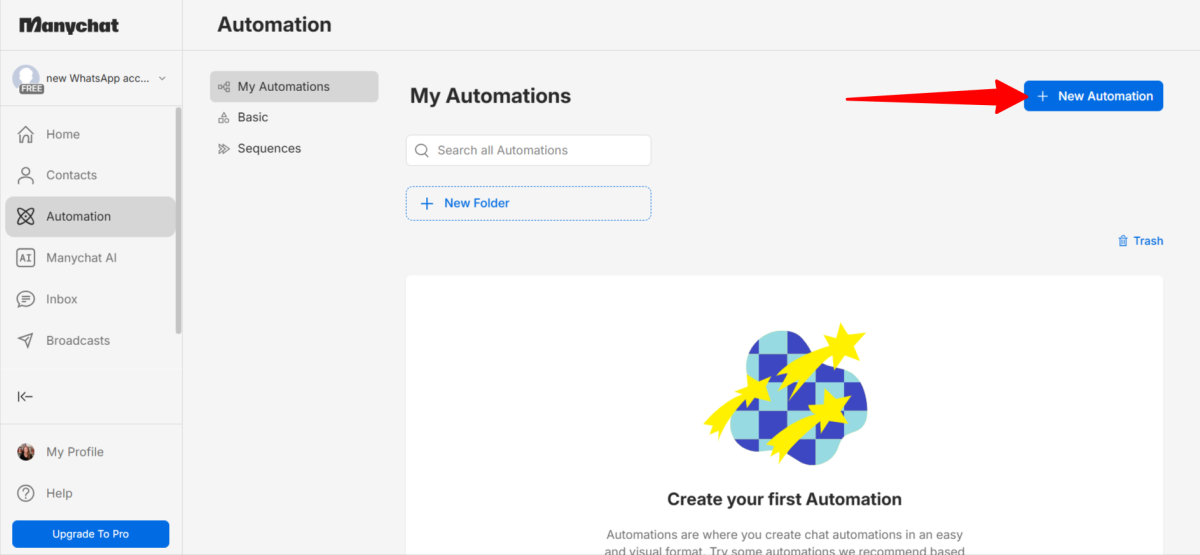The width and height of the screenshot is (1200, 555).
Task: Click the My Profile avatar picture
Action: click(x=26, y=452)
